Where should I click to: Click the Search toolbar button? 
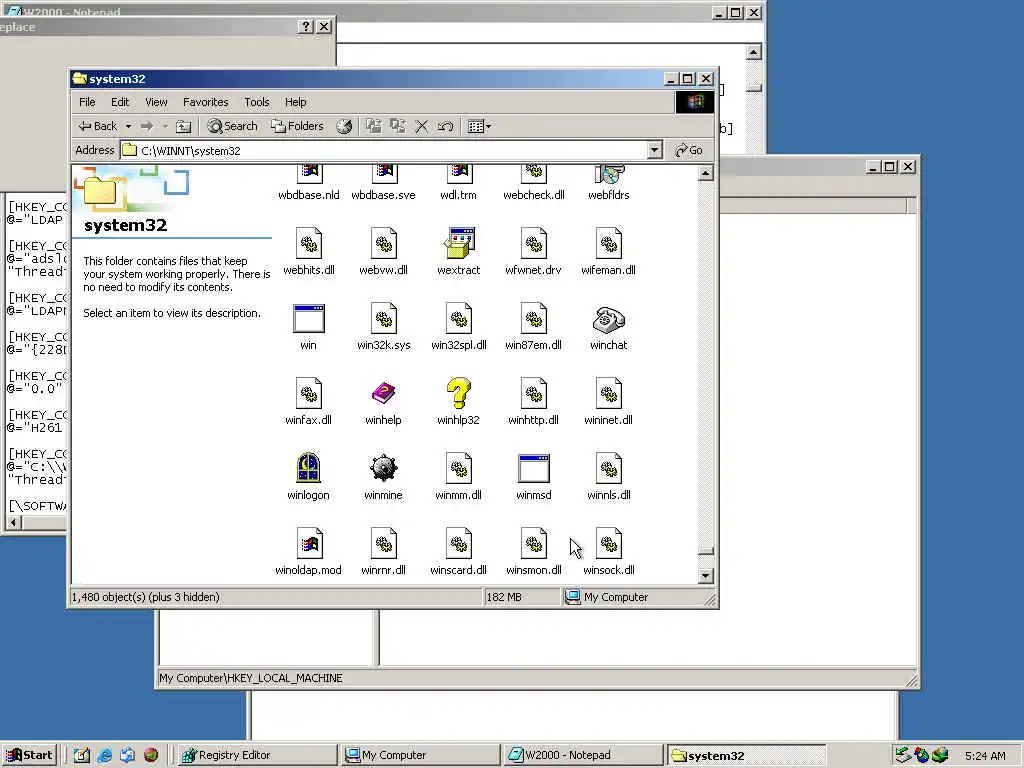coord(232,126)
